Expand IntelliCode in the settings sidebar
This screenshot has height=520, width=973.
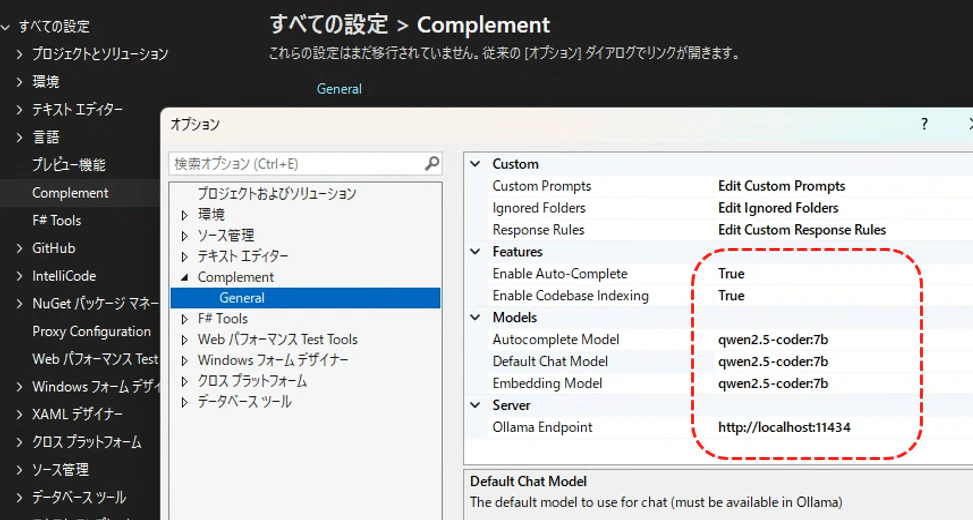pos(19,276)
